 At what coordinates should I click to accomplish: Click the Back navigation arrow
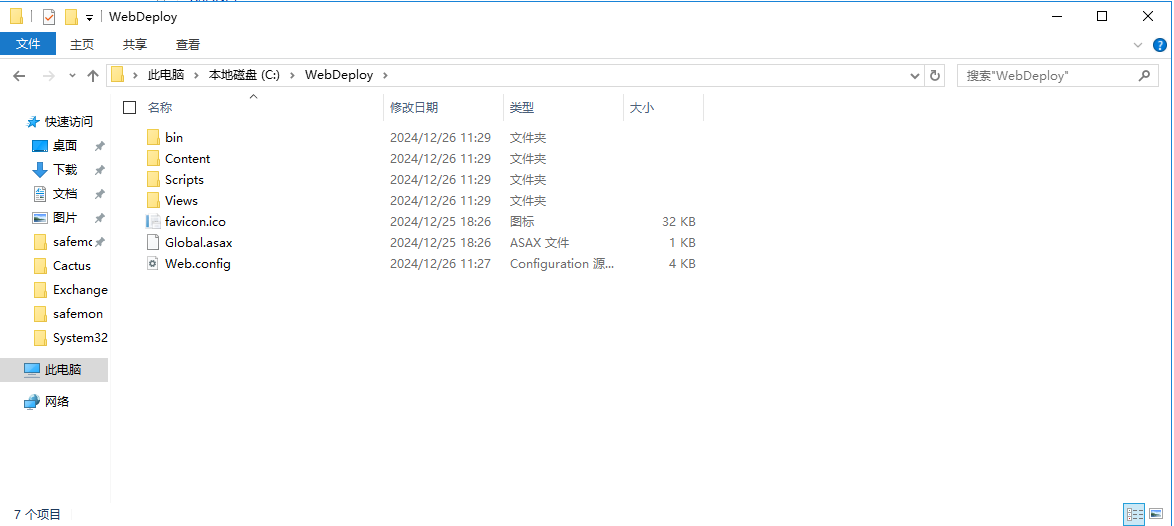pyautogui.click(x=19, y=76)
